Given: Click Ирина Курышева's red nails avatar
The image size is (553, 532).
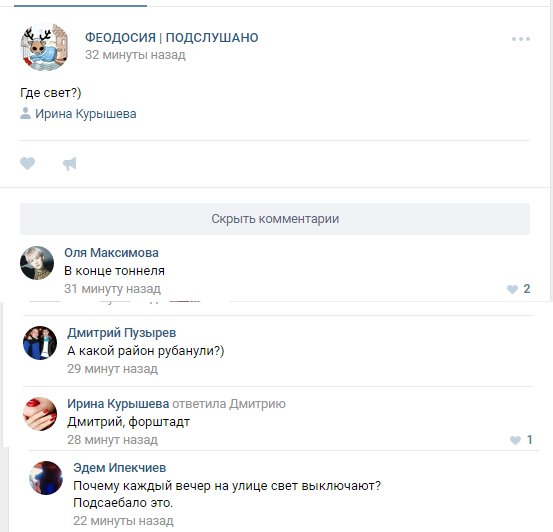Looking at the screenshot, I should (40, 414).
